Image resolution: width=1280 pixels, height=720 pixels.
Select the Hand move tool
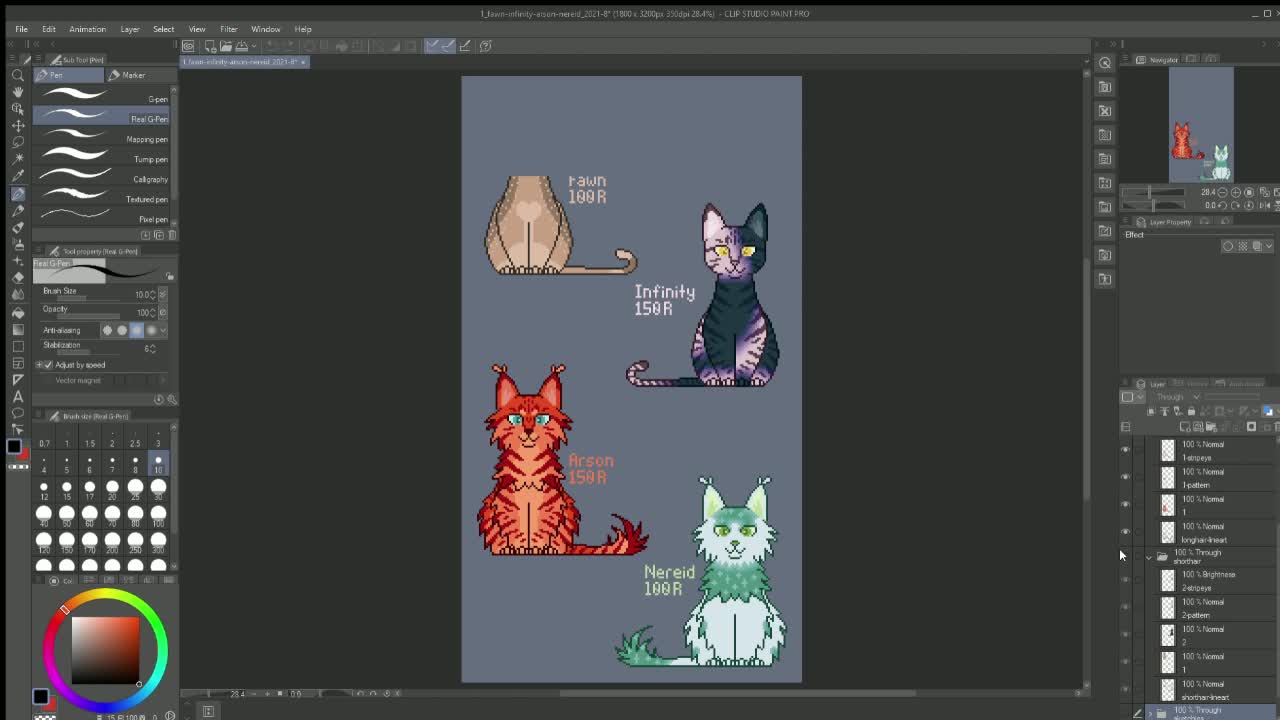coord(18,92)
